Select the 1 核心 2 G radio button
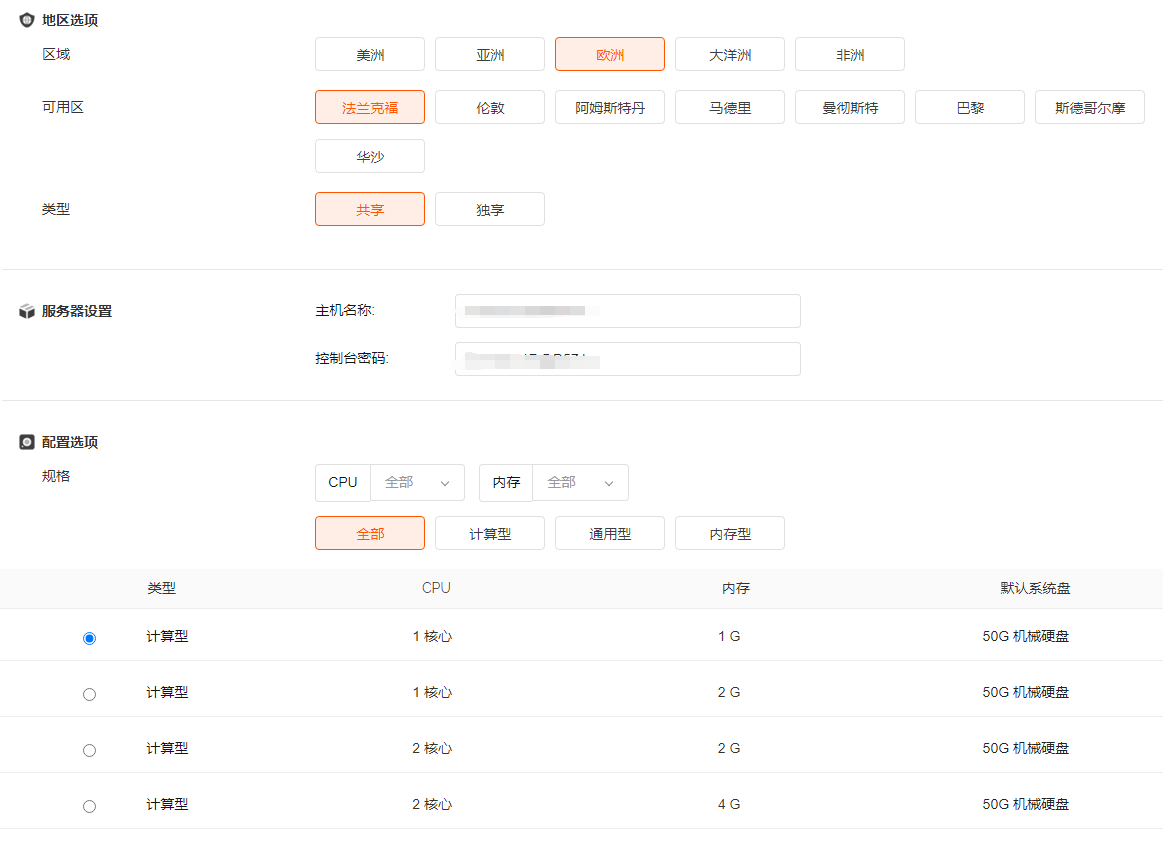Viewport: 1163px width, 854px height. 90,694
